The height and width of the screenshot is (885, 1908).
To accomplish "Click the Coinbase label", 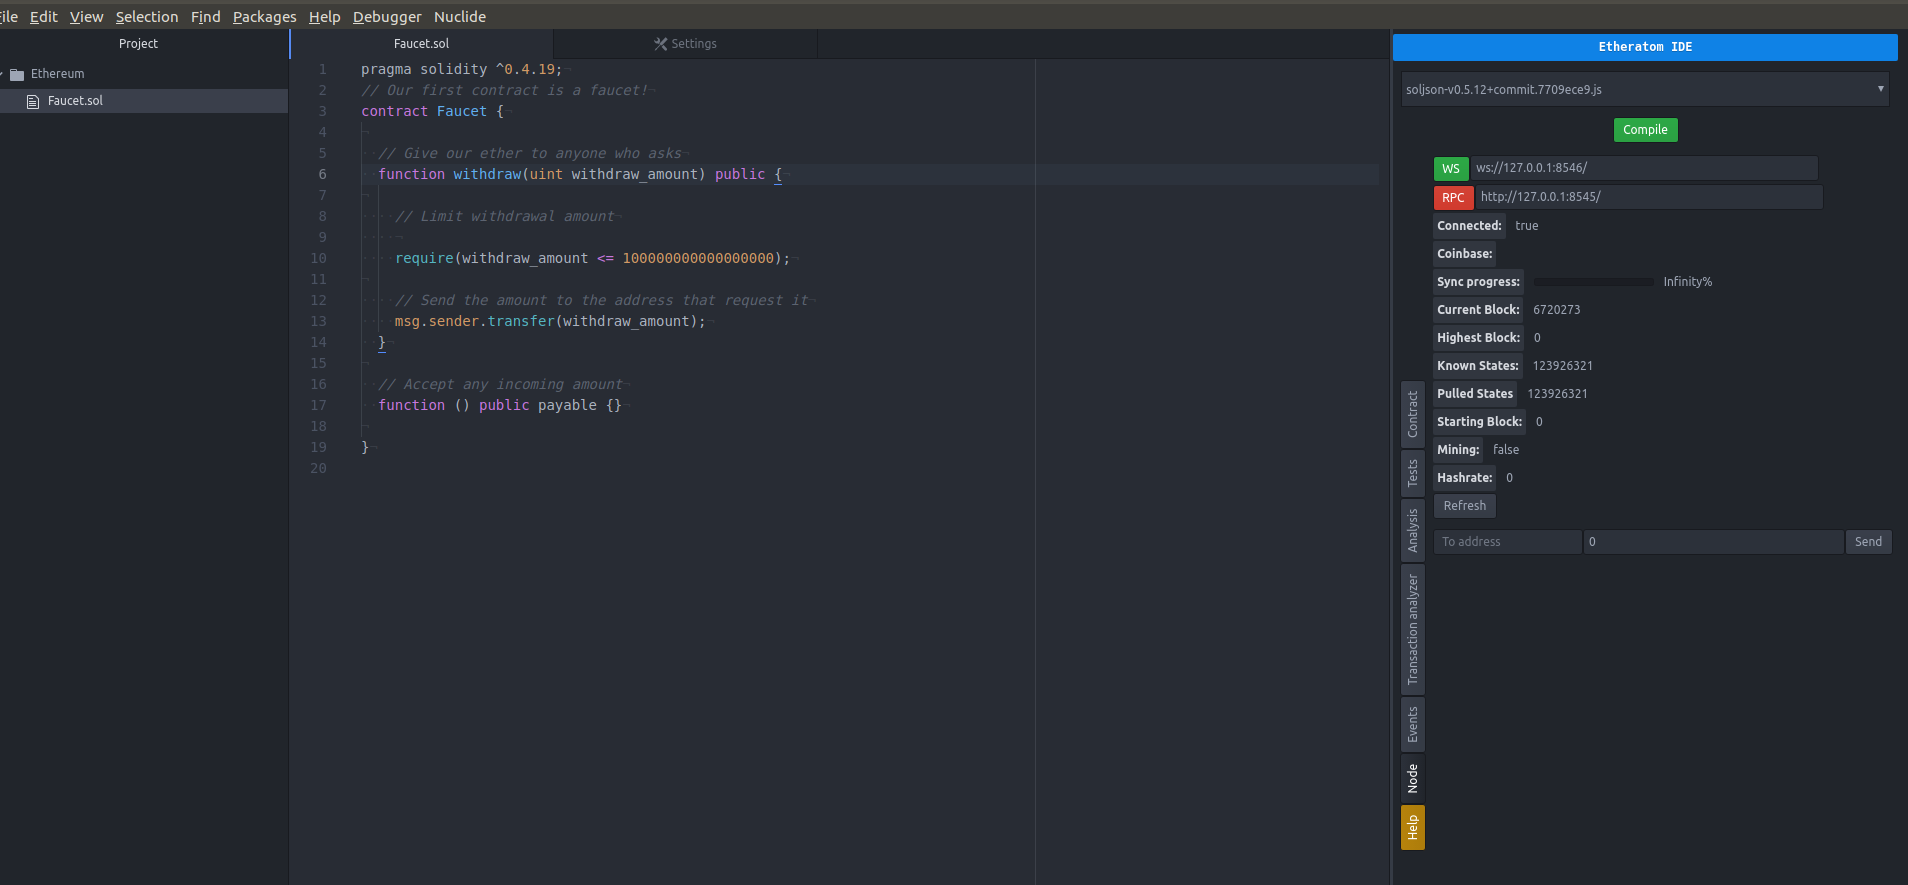I will [x=1465, y=254].
